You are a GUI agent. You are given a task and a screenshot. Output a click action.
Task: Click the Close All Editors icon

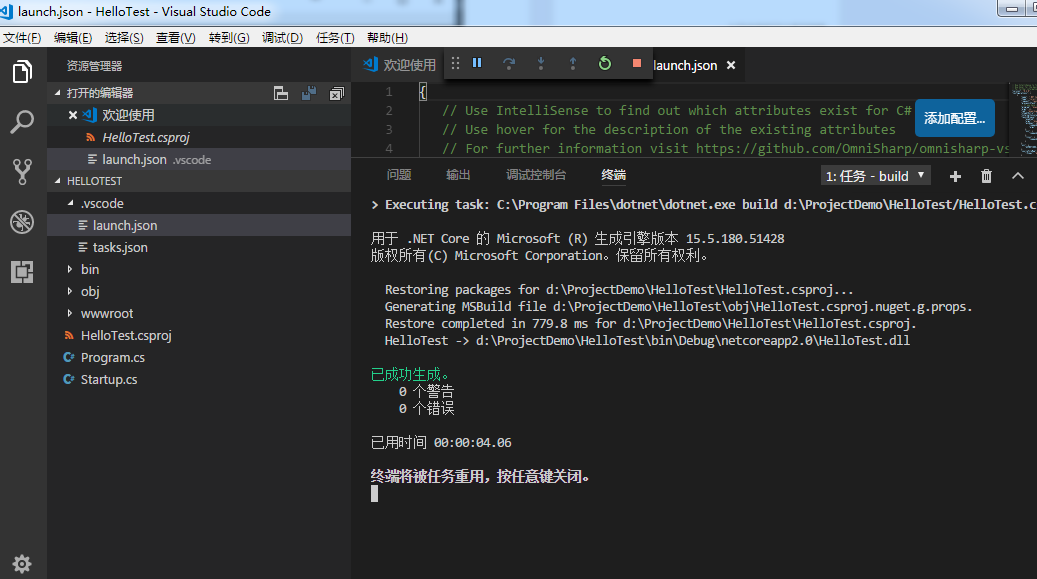tap(337, 93)
